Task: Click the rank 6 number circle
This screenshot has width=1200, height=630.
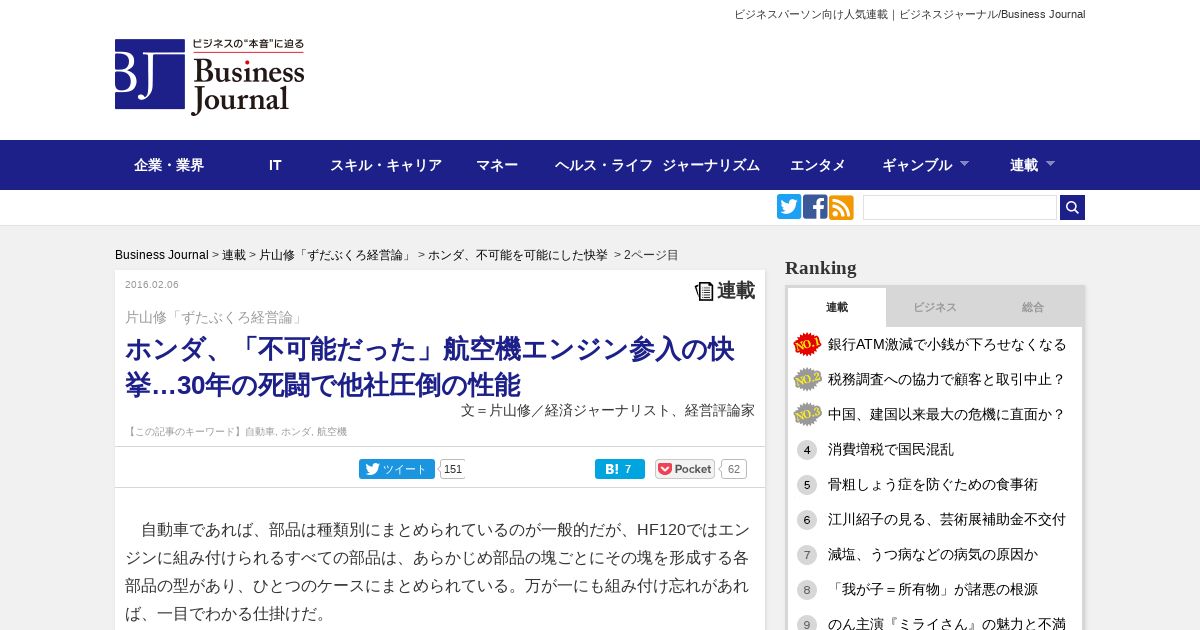Action: coord(807,520)
